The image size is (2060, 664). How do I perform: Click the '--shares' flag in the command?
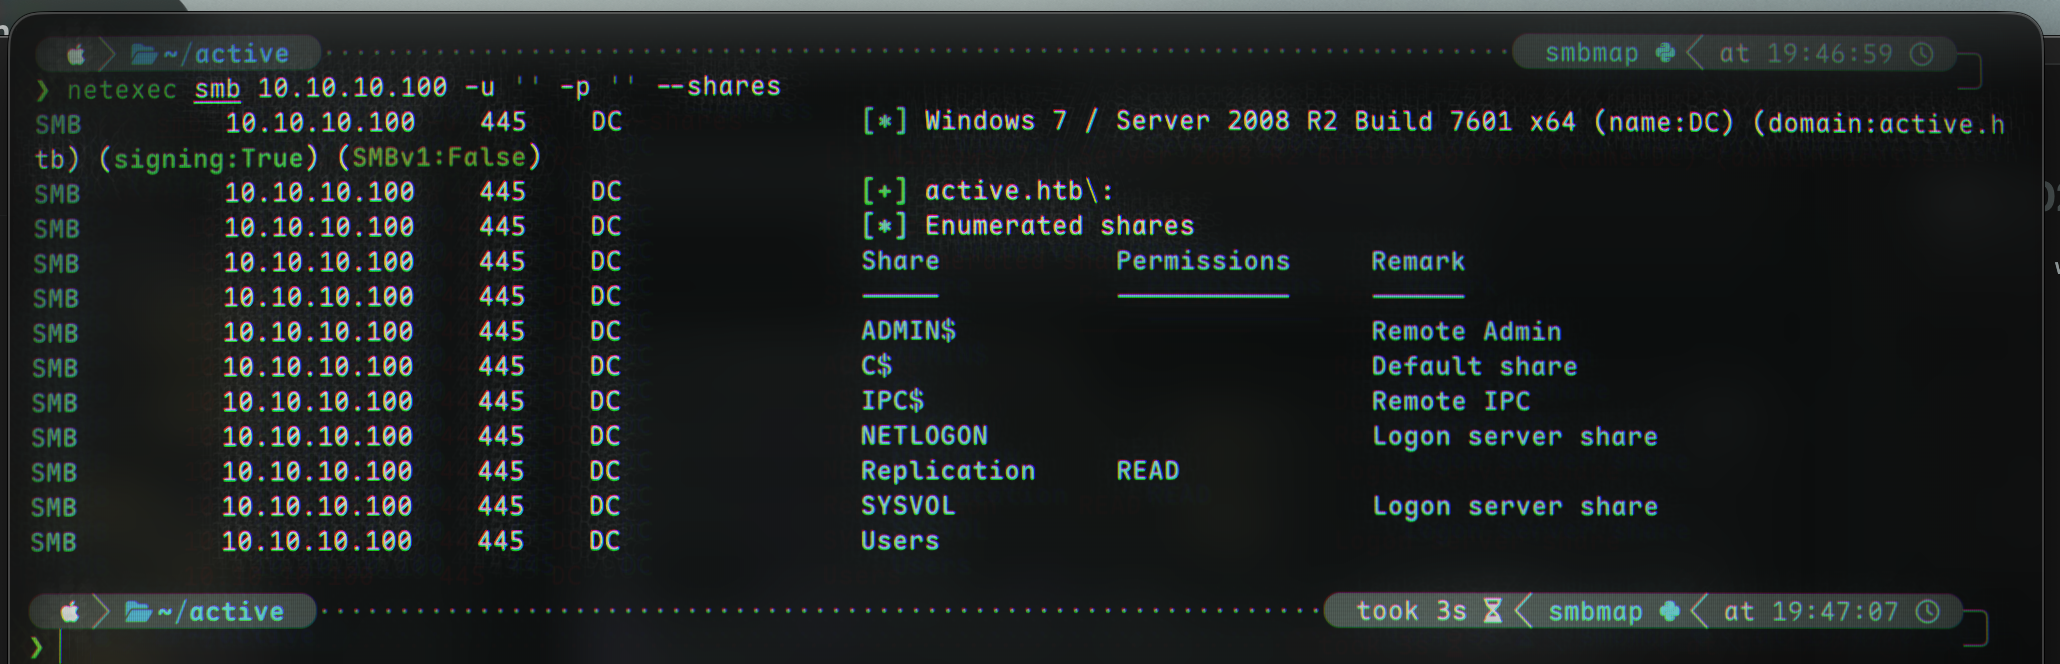point(718,87)
